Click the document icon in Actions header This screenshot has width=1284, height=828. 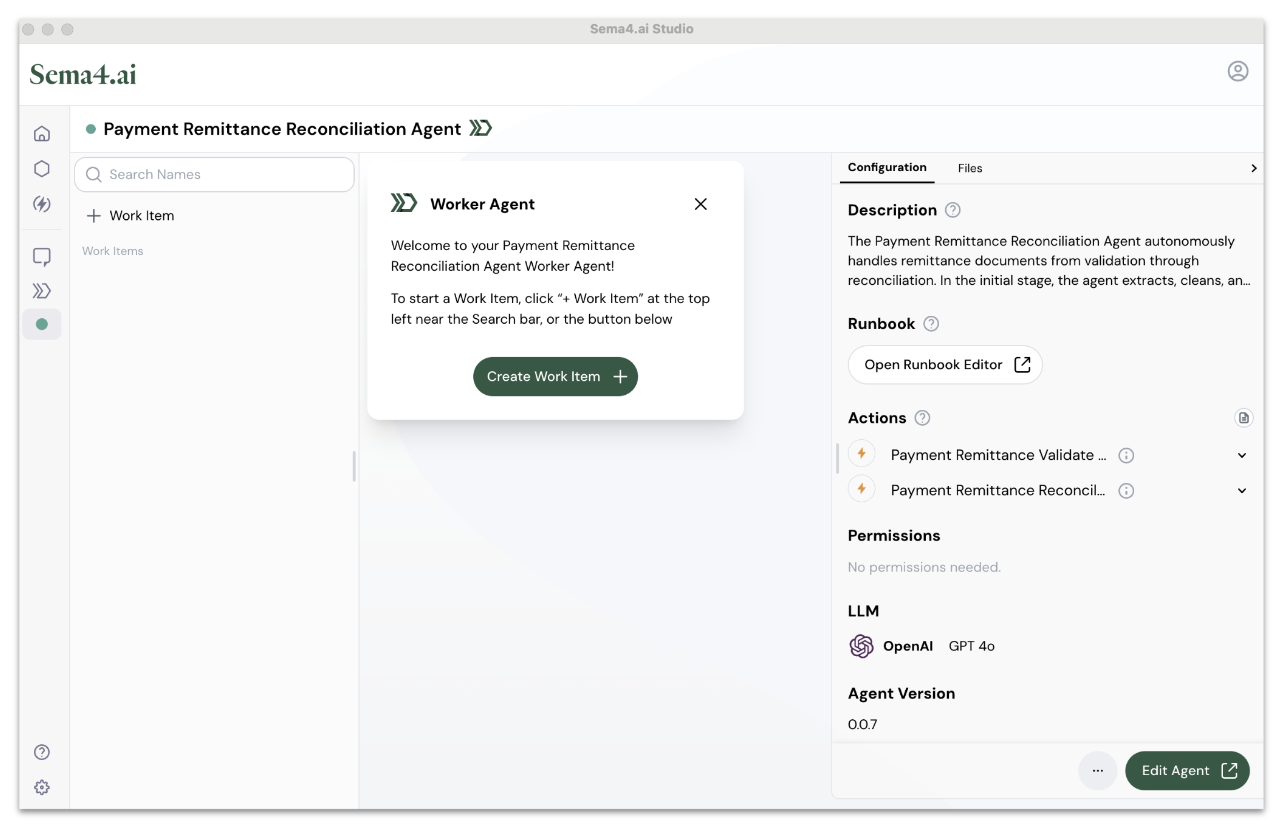click(1244, 418)
